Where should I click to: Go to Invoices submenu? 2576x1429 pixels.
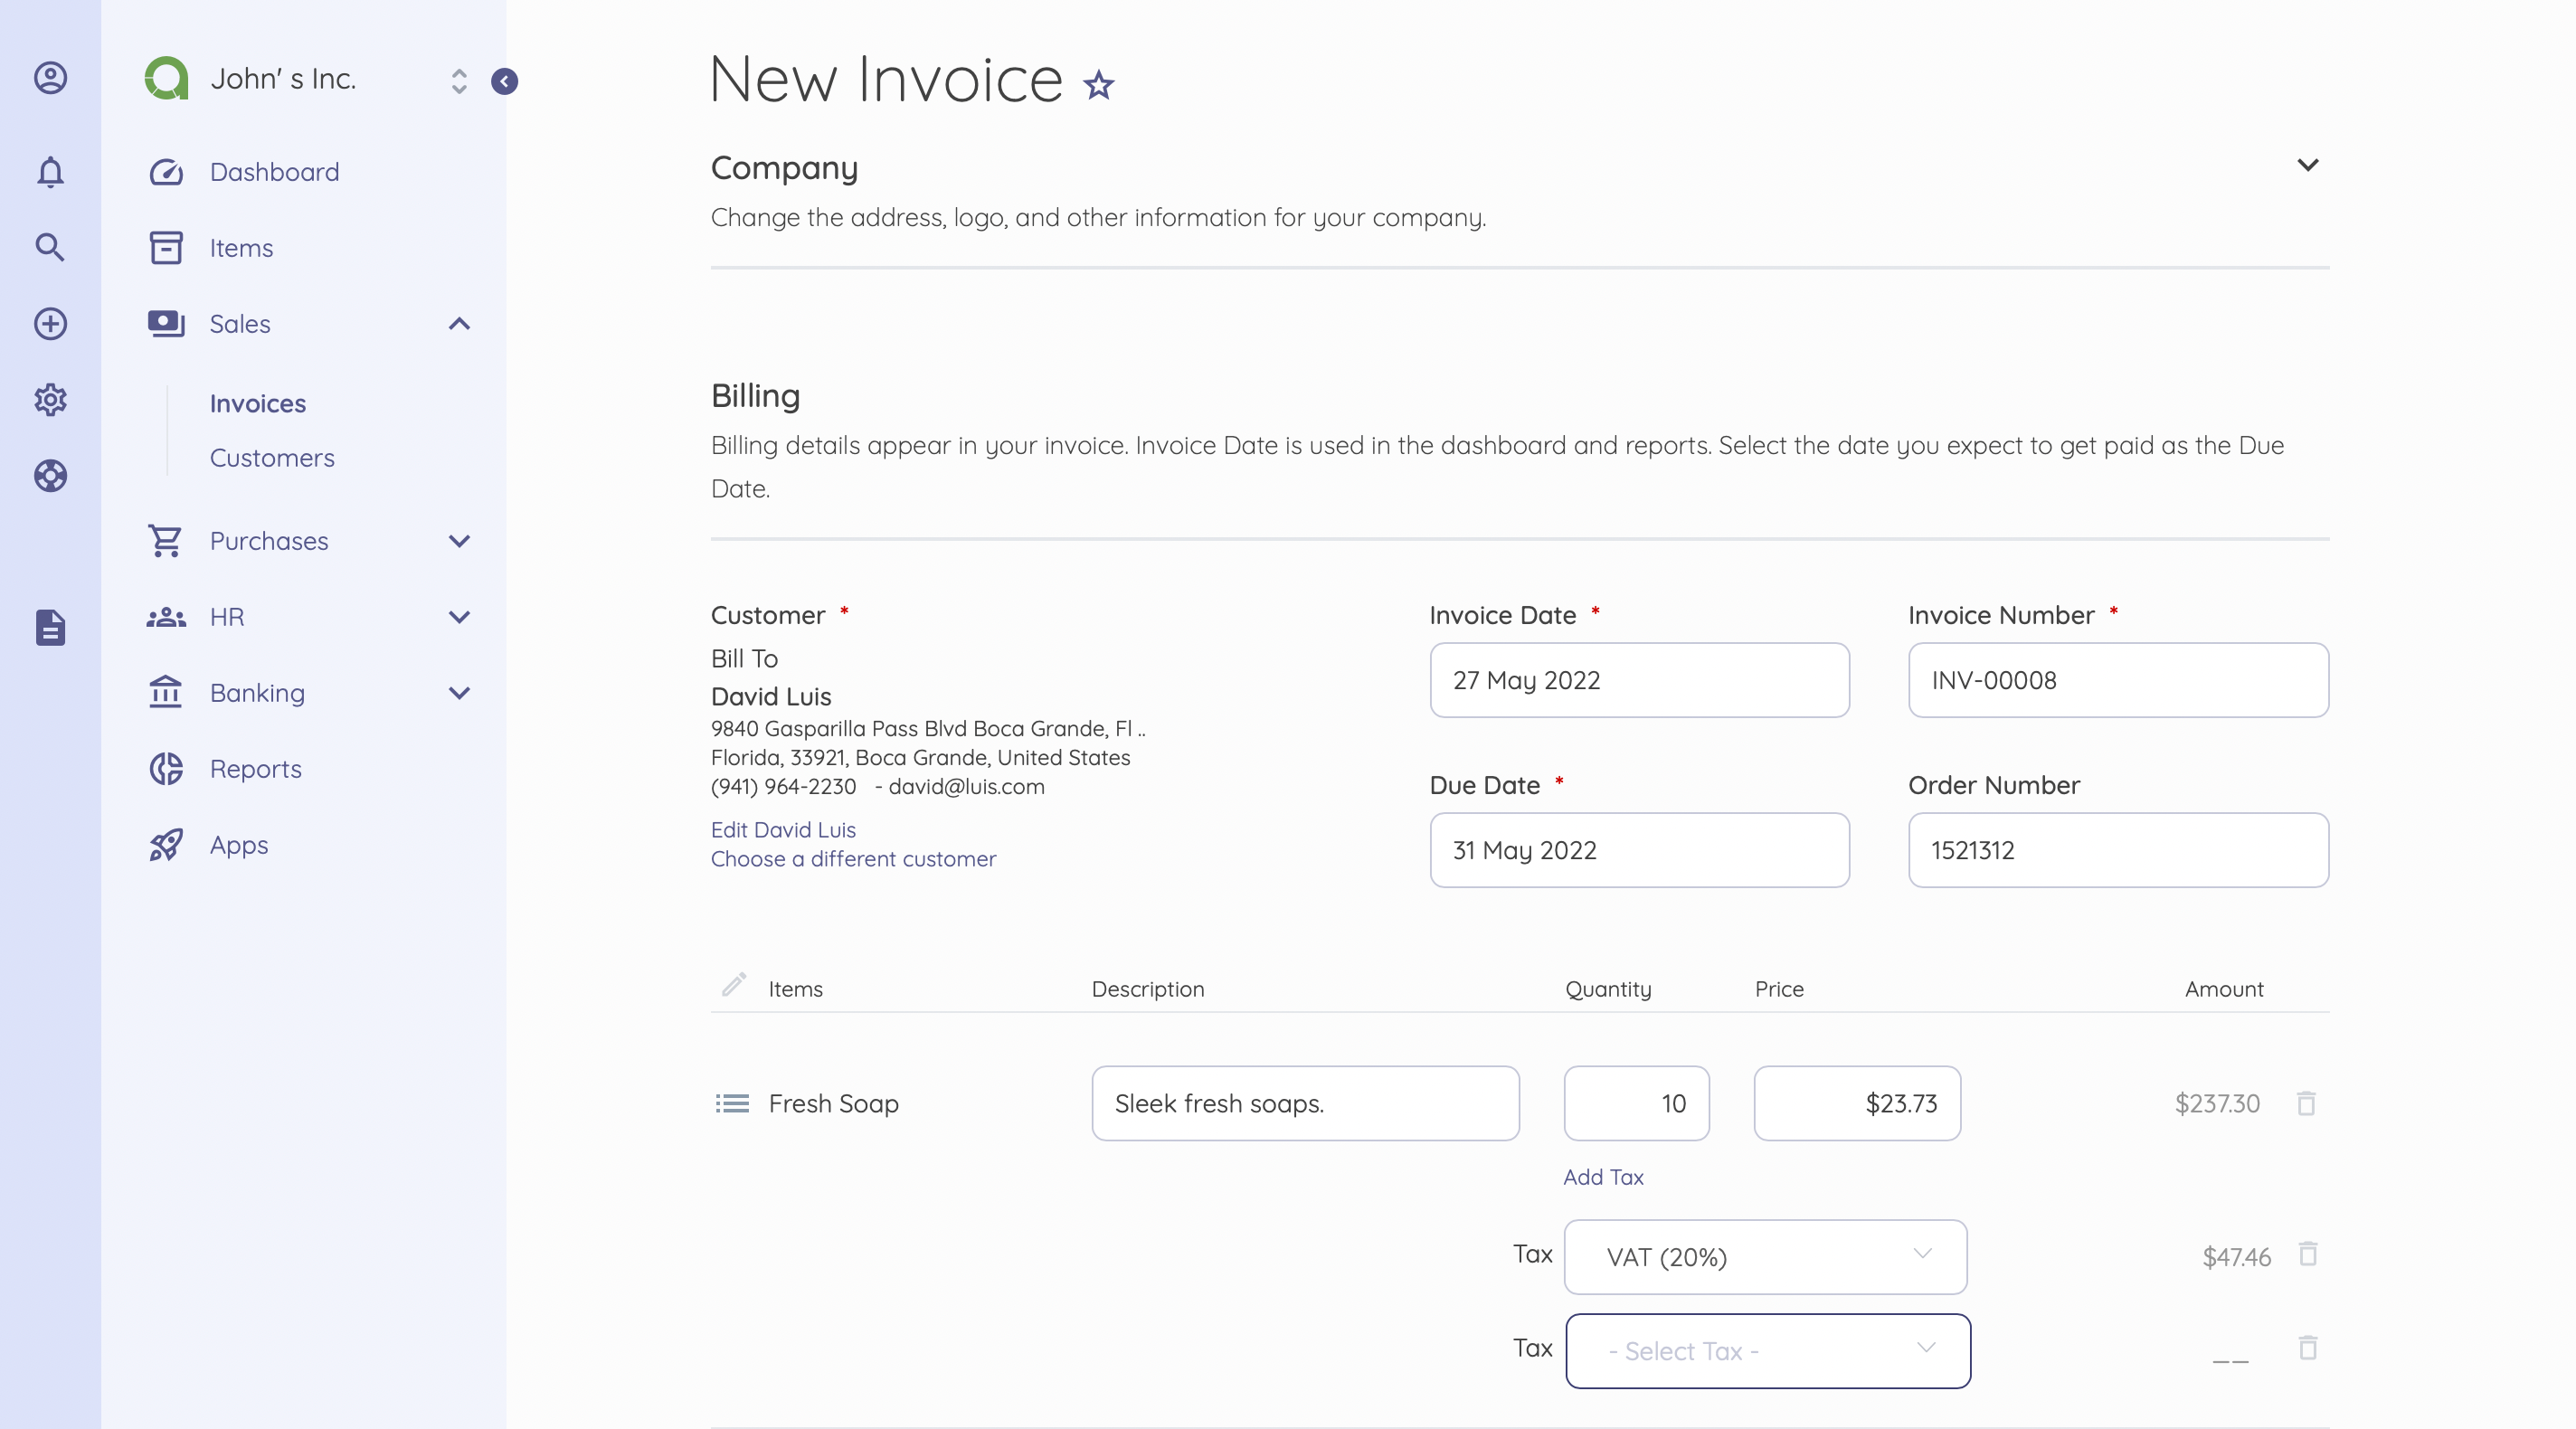(258, 403)
